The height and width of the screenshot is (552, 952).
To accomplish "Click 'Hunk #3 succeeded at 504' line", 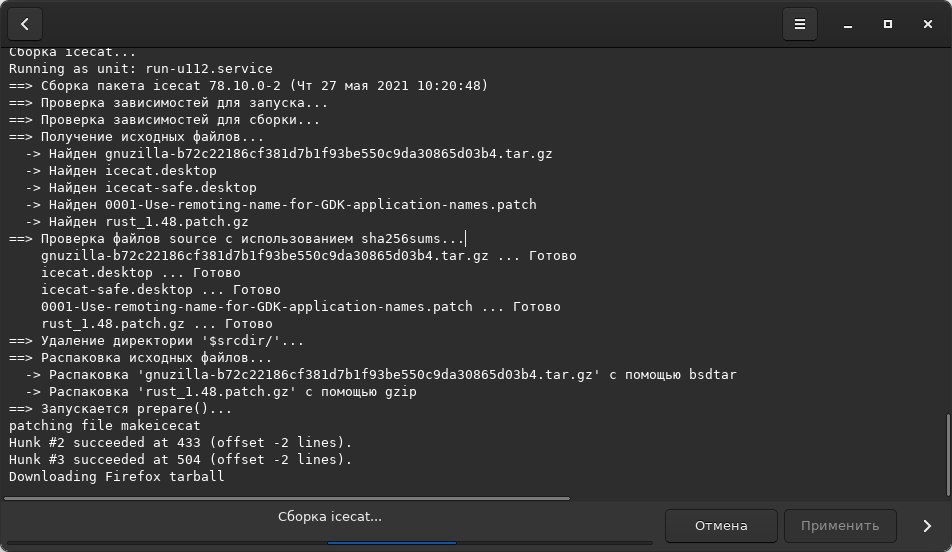I will click(180, 460).
